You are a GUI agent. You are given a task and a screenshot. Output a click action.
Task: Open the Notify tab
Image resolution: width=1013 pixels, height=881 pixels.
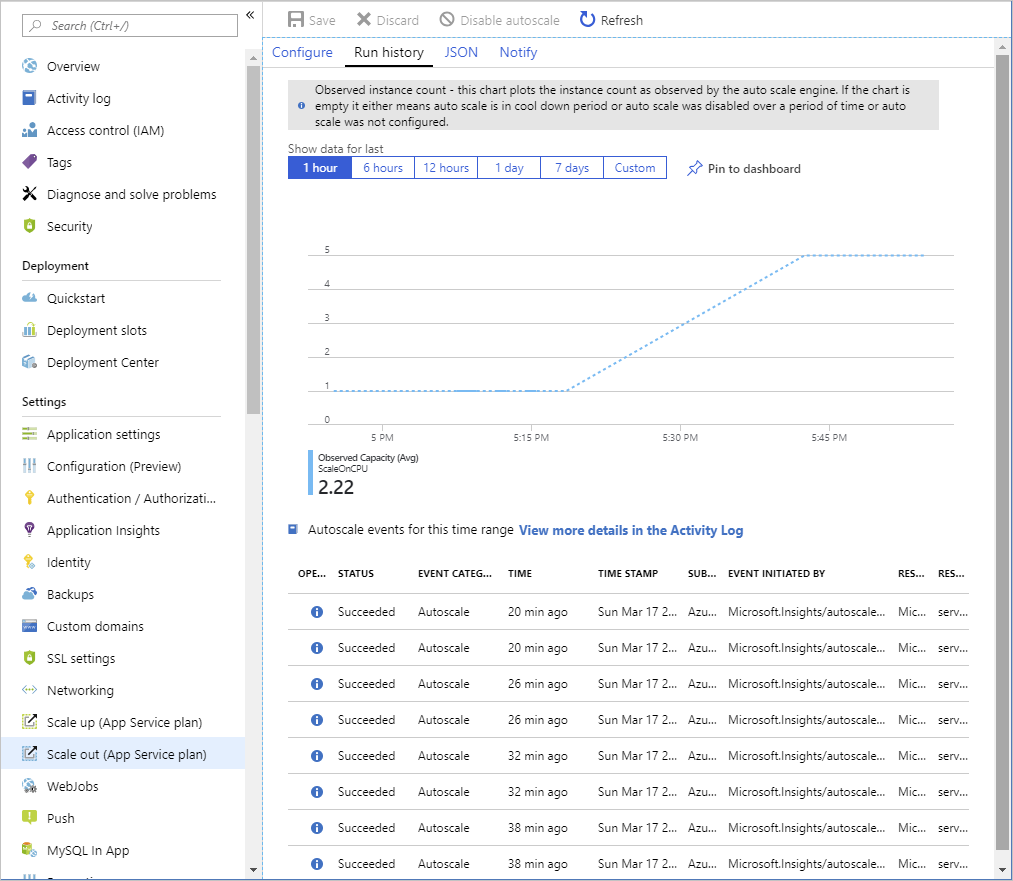[x=518, y=52]
